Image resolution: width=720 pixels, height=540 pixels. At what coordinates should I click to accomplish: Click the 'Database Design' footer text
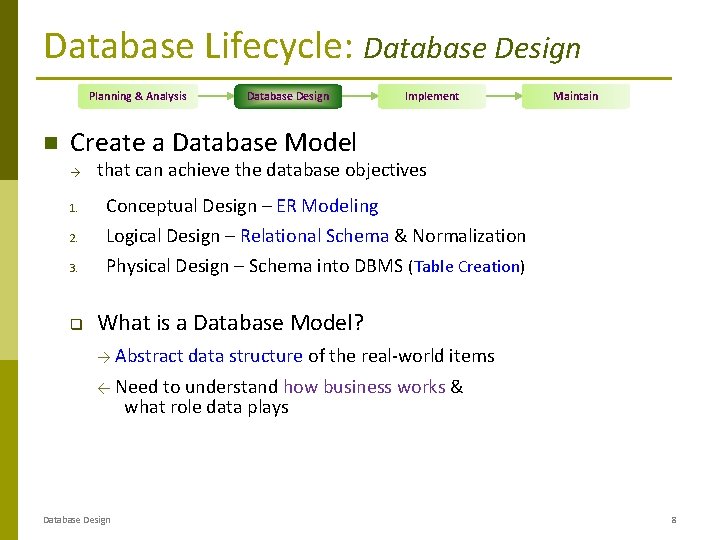click(77, 520)
